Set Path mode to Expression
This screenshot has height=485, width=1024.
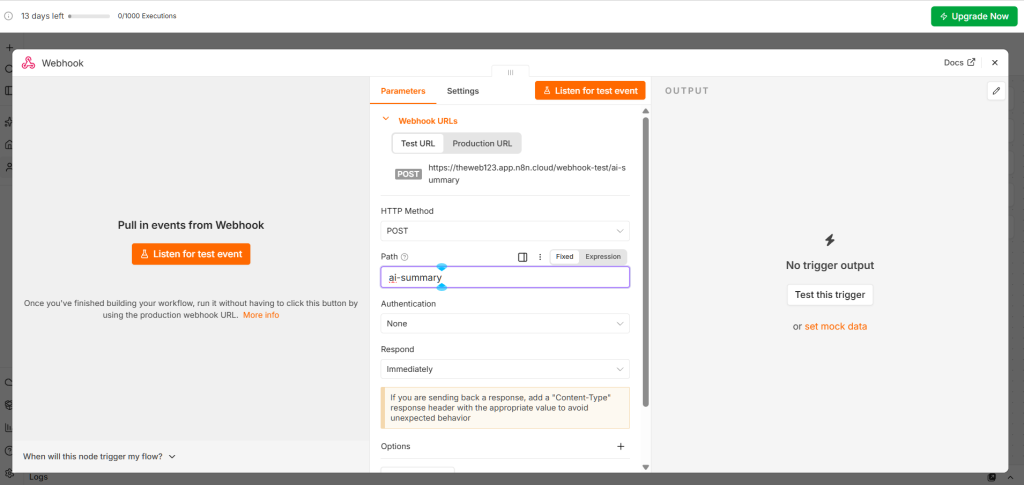[603, 257]
